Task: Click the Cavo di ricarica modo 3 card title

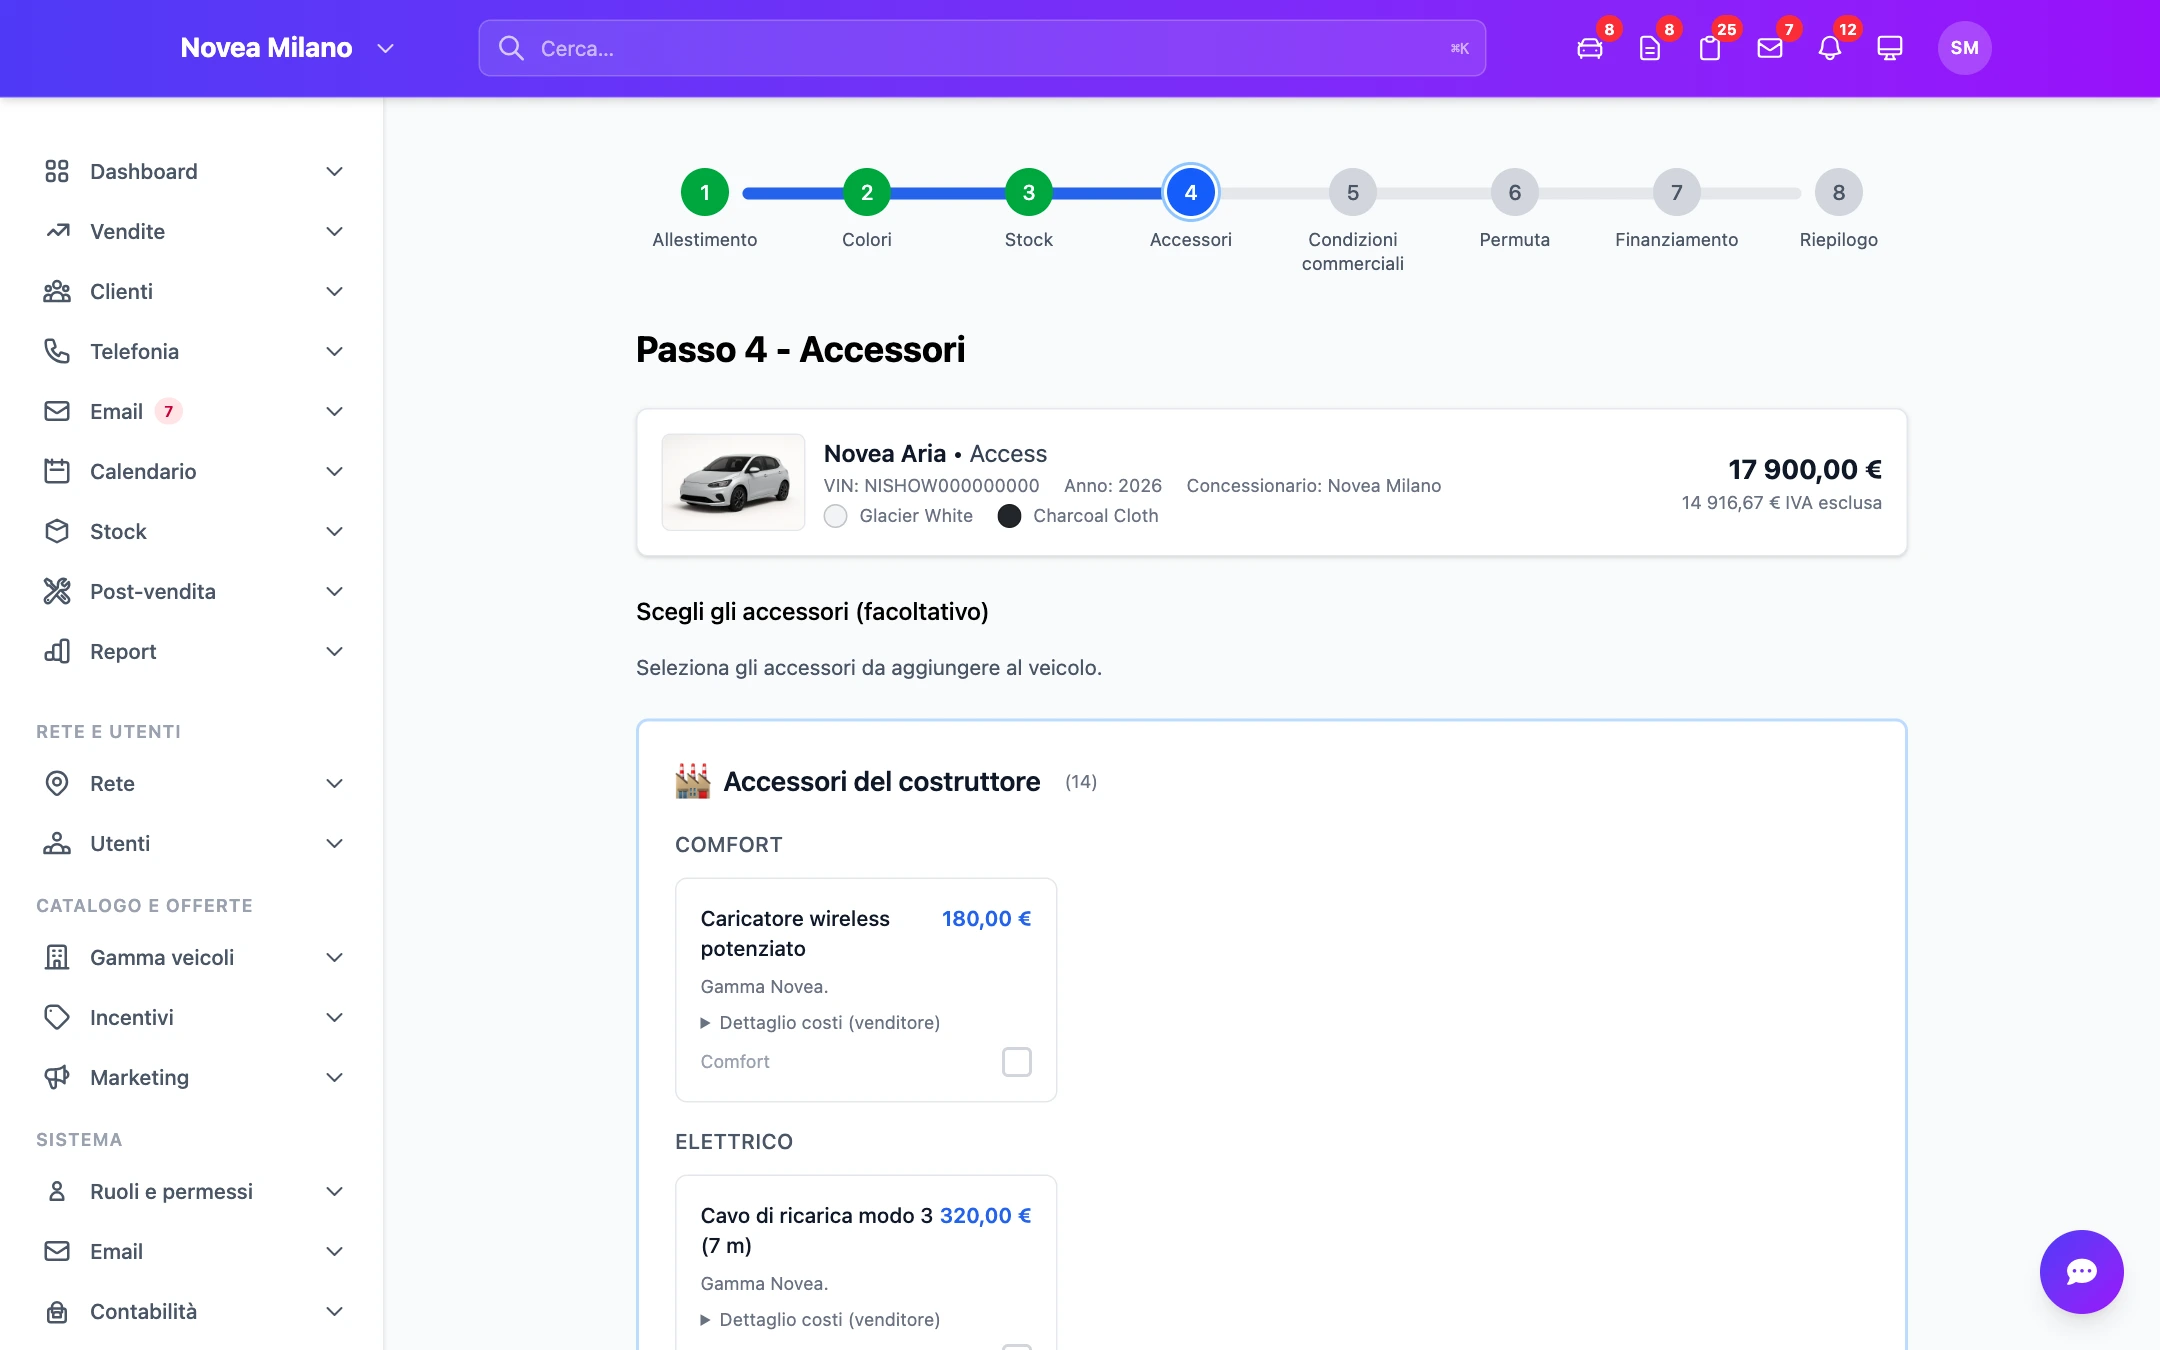Action: click(x=817, y=1230)
